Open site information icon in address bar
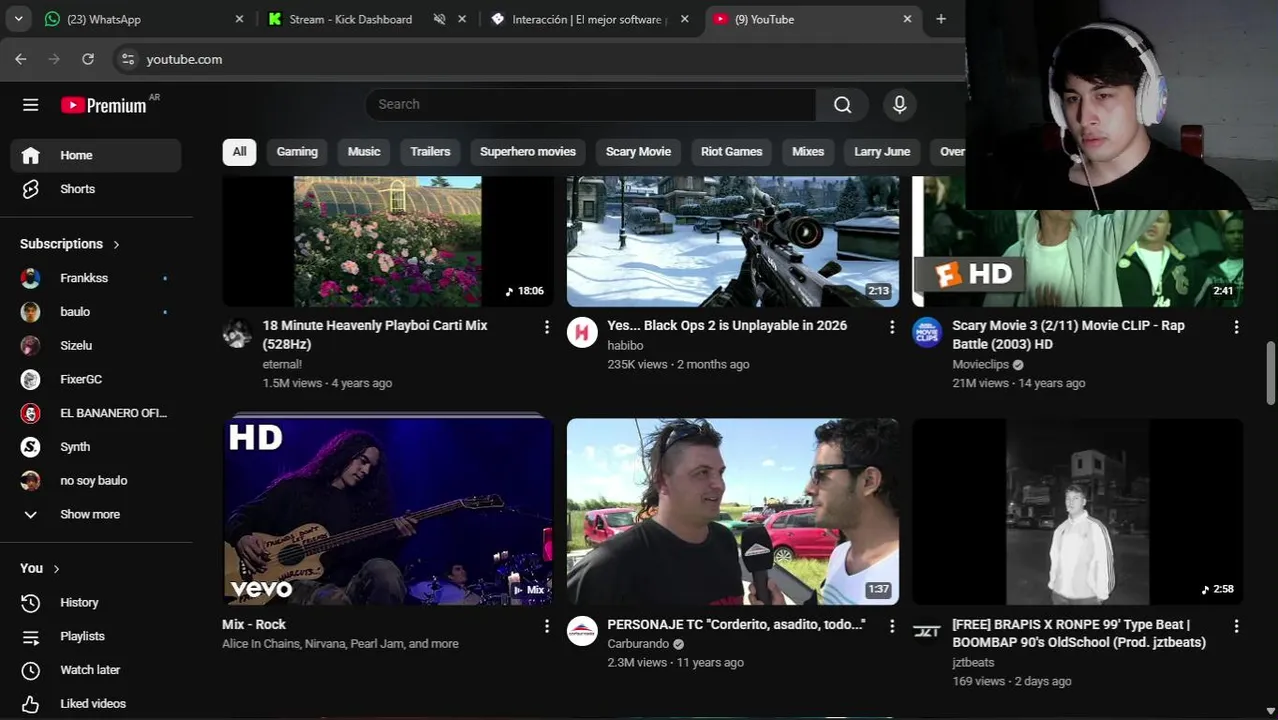Viewport: 1278px width, 720px height. coord(127,59)
